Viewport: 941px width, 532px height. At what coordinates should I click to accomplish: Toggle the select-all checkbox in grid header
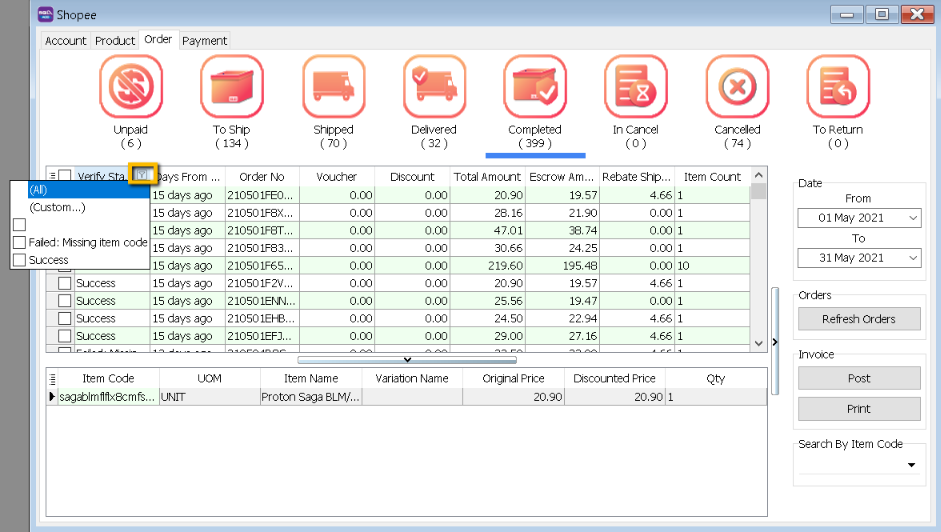65,177
